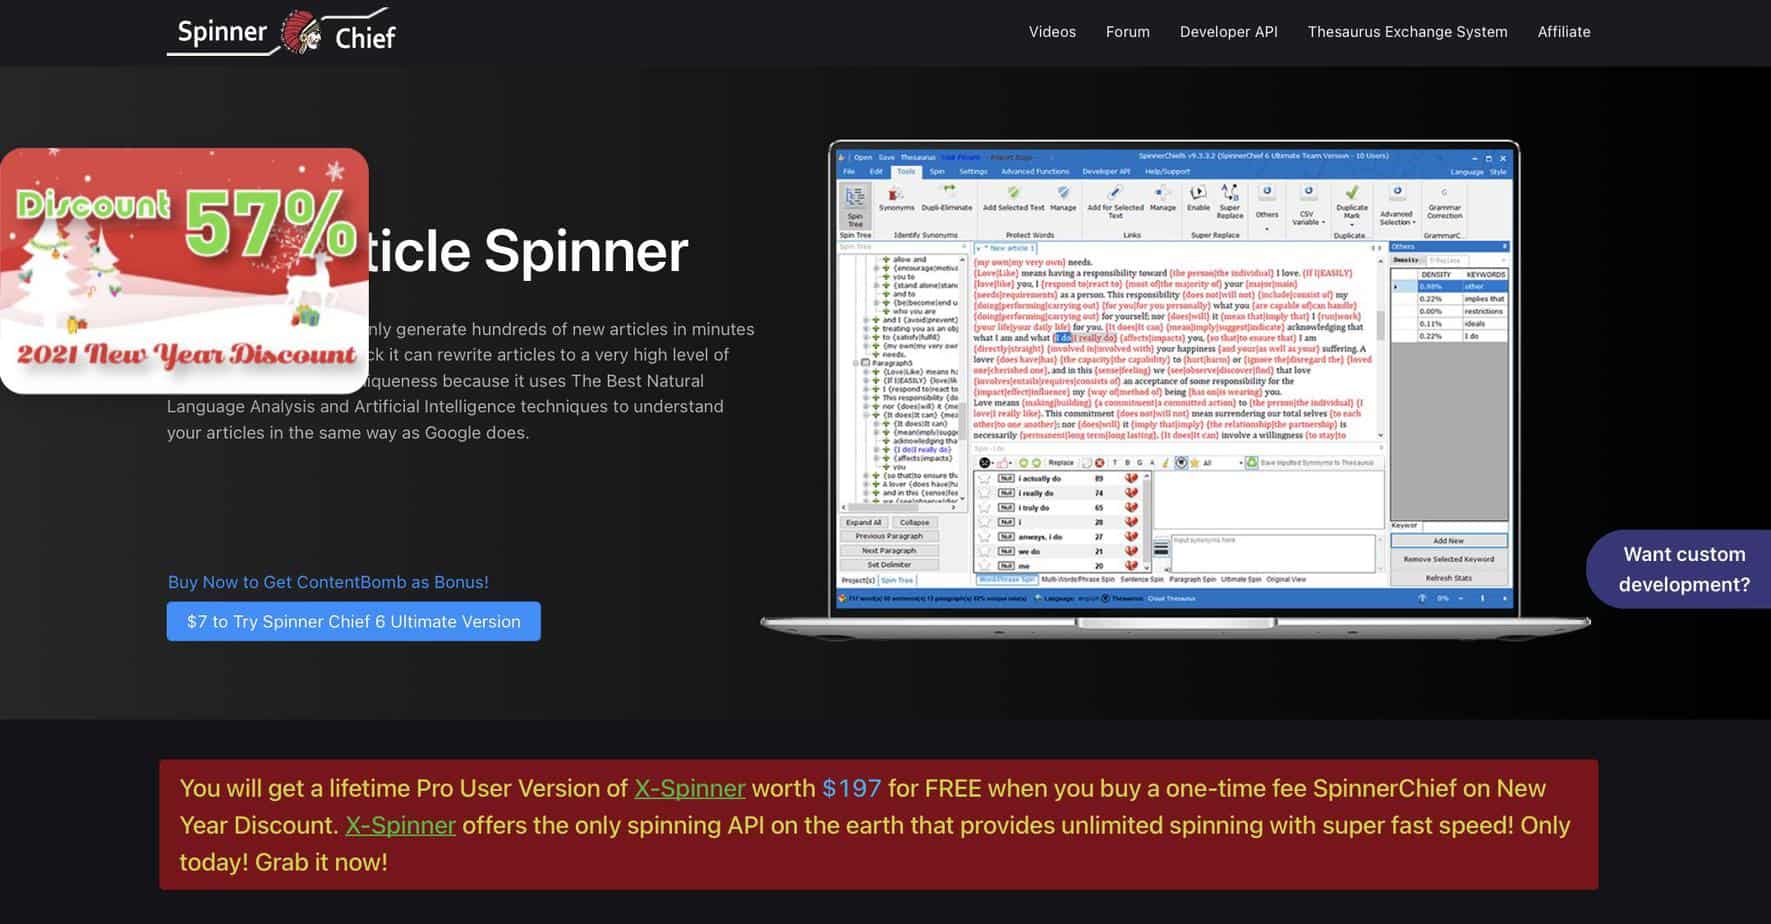Click the red delete icon beside Replace
This screenshot has height=924, width=1771.
coord(1099,463)
